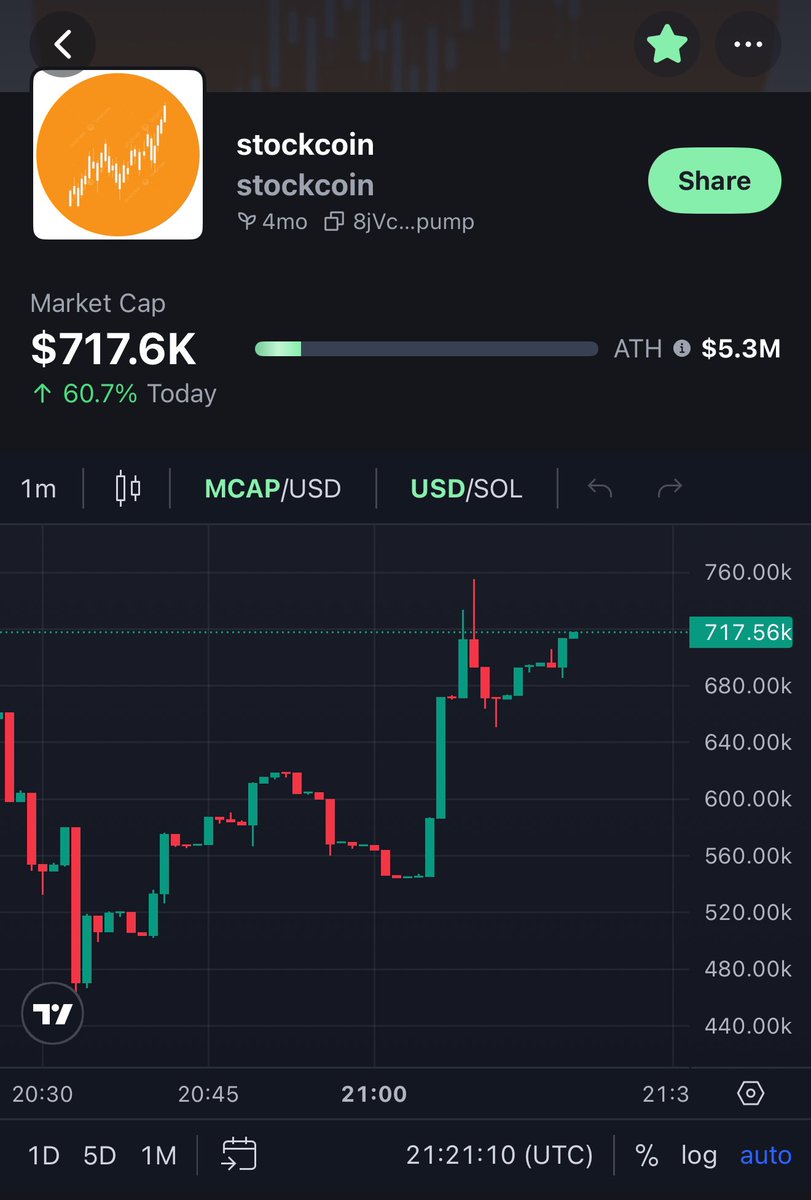Screen dimensions: 811x1200
Task: Expand the 1m timeframe interval selector
Action: coord(39,489)
